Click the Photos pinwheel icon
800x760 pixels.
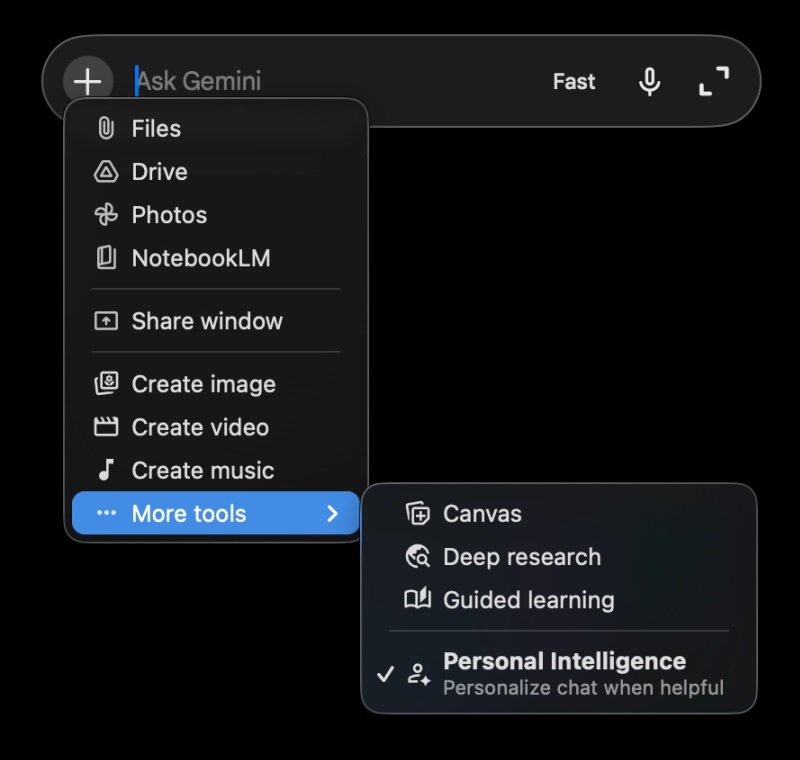[103, 215]
